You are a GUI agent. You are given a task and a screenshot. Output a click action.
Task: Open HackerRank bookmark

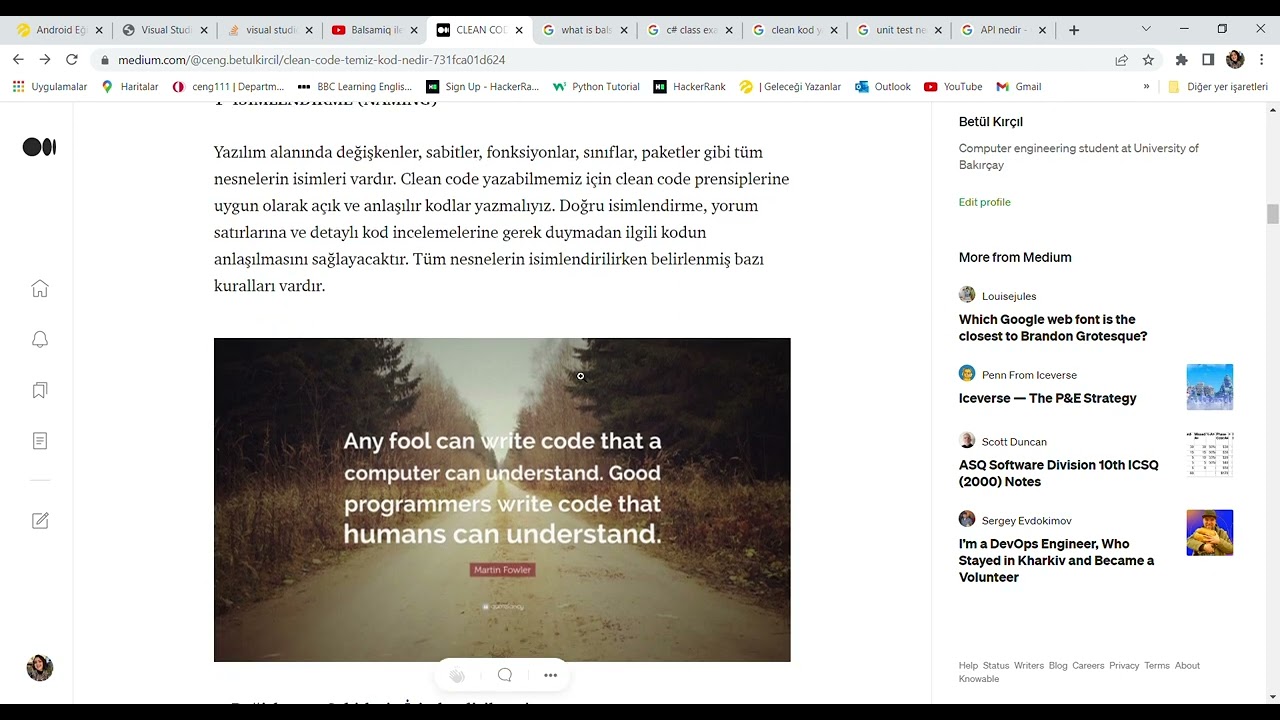point(689,87)
